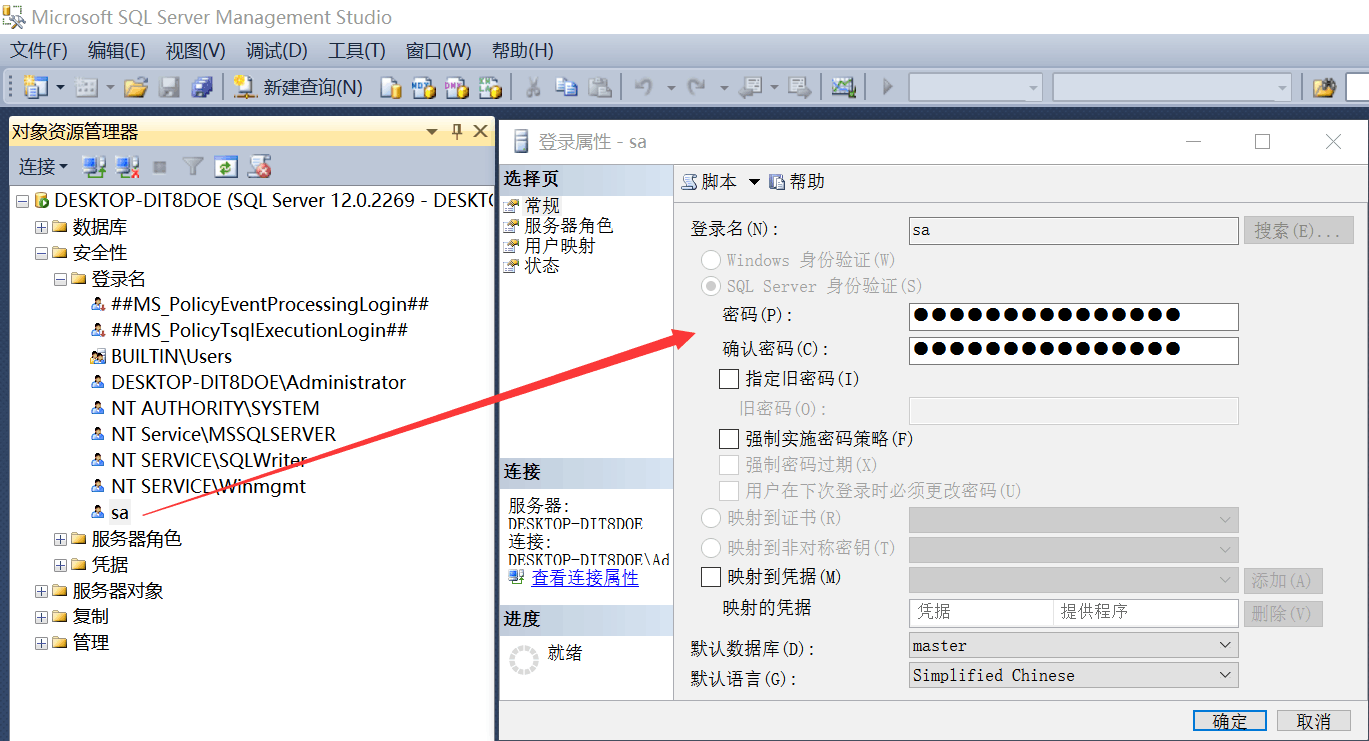
Task: Select 服务器角色 page in dialog
Action: pyautogui.click(x=568, y=226)
